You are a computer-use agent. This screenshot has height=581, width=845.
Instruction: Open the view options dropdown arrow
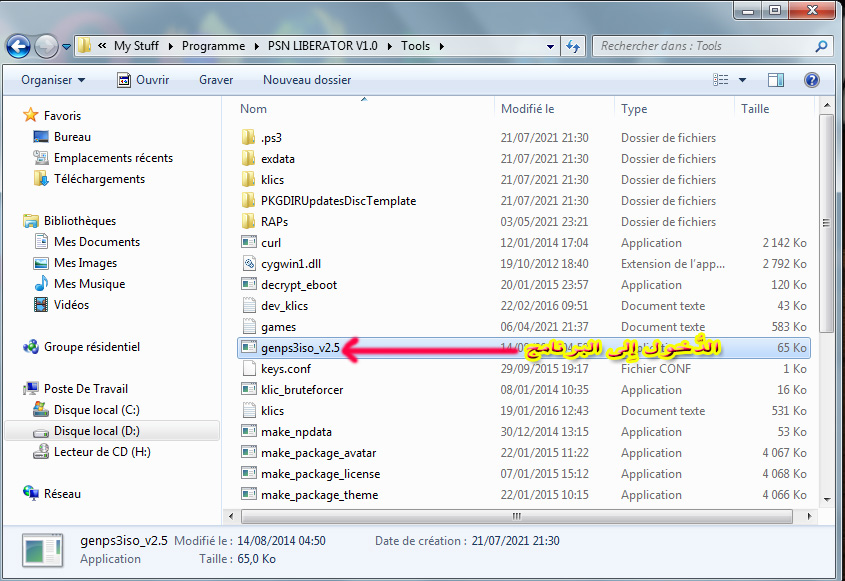click(x=742, y=80)
